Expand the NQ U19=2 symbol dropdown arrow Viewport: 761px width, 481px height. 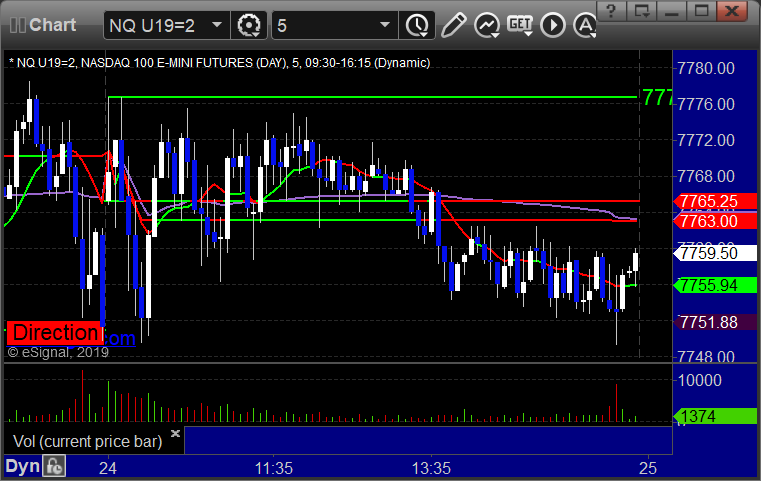click(217, 25)
